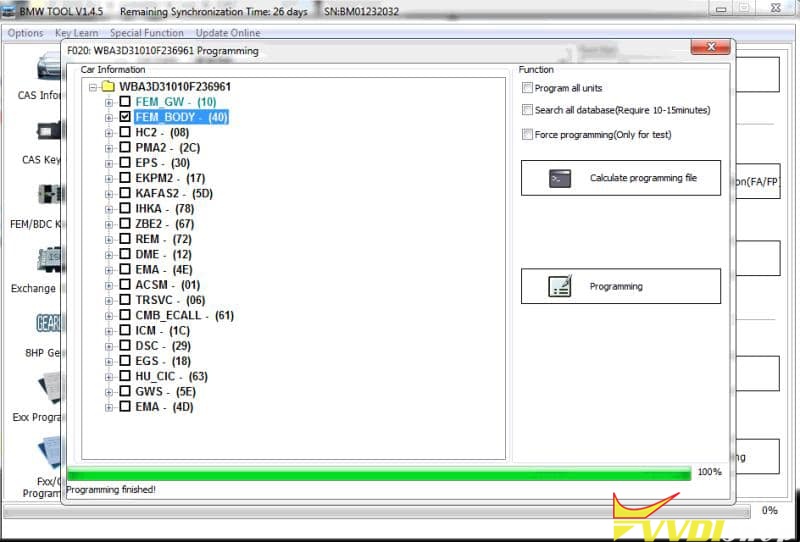Open the Special Function menu

[147, 33]
